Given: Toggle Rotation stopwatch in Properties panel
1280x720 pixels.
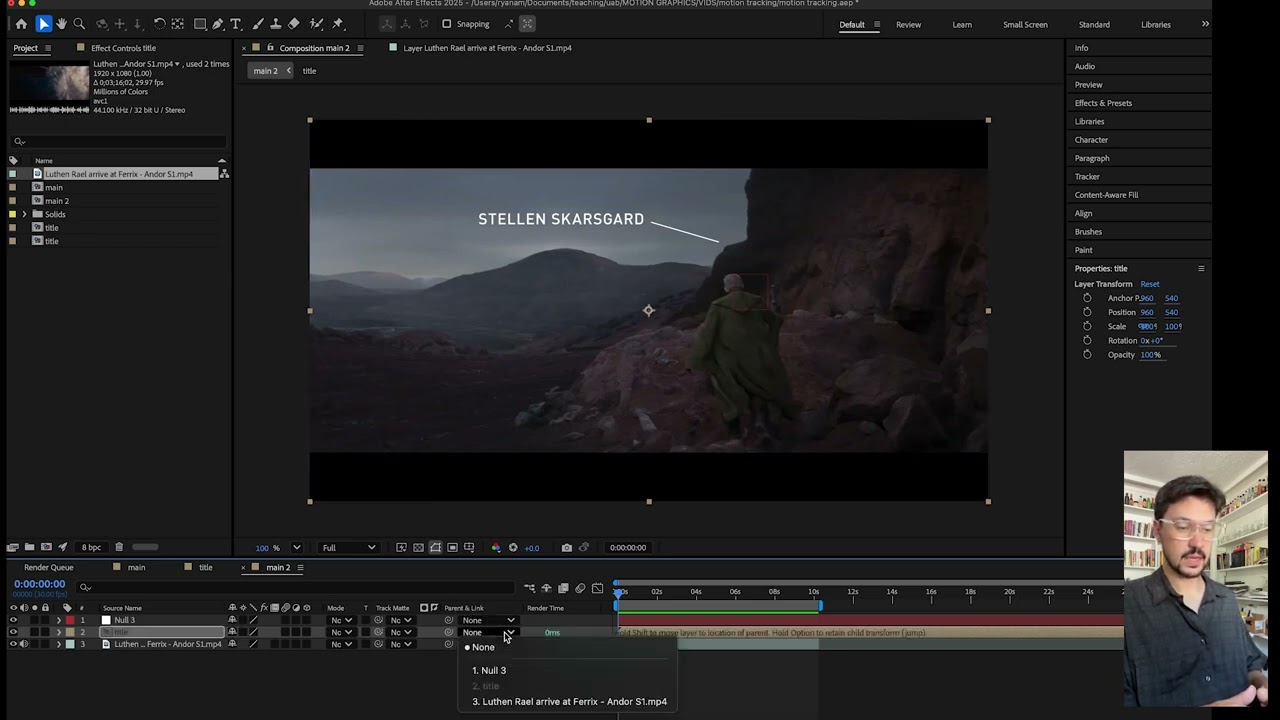Looking at the screenshot, I should [1087, 340].
